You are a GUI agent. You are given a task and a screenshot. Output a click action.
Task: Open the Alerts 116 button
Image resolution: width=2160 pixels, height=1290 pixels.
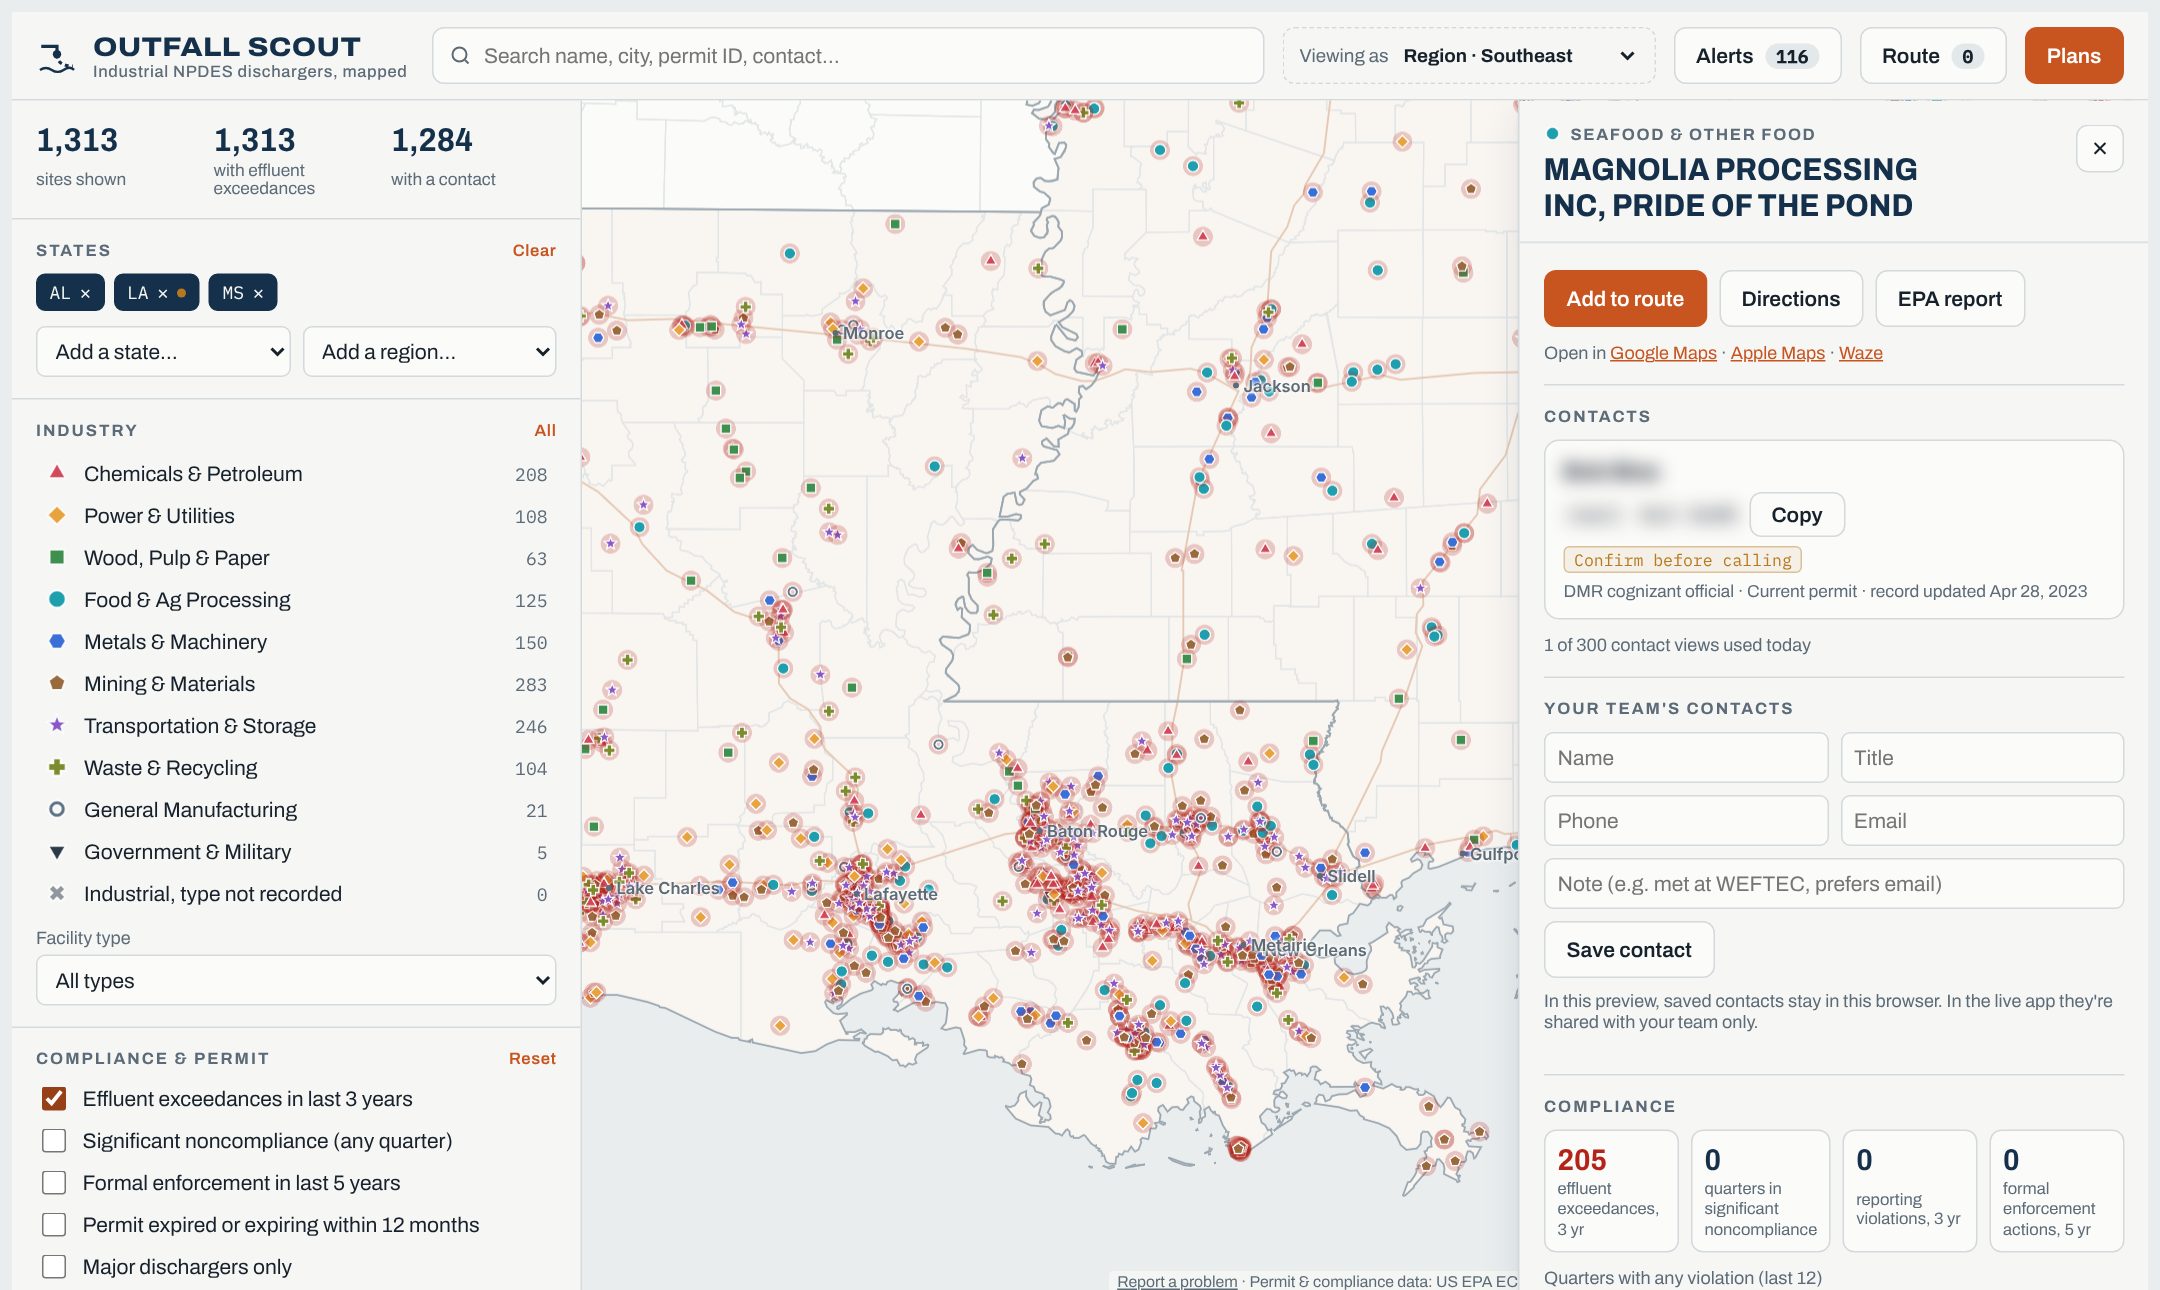pos(1757,56)
